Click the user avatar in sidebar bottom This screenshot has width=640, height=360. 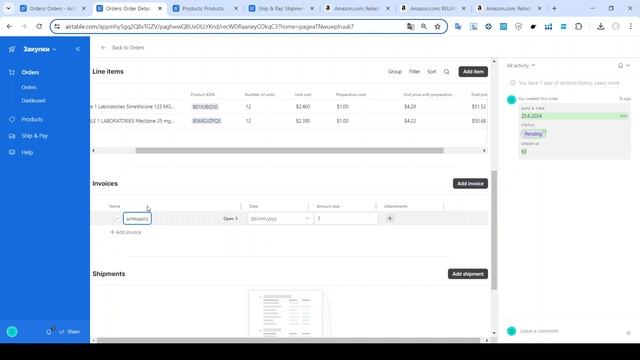point(12,331)
